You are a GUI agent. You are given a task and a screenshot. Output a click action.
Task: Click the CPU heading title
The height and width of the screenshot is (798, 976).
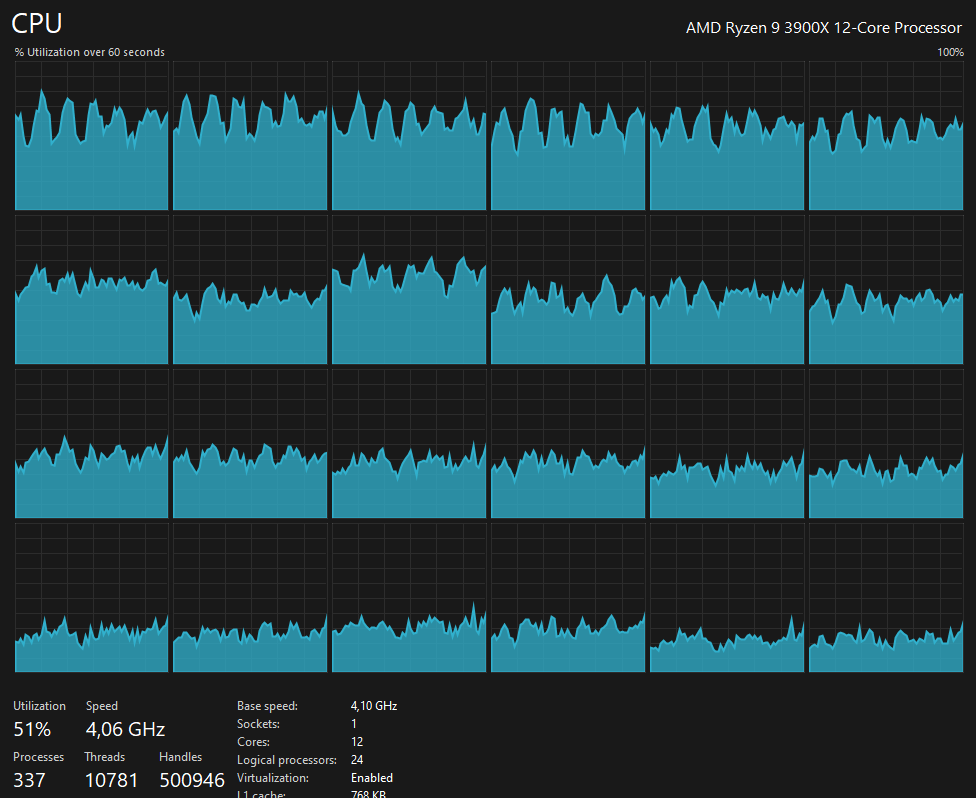[37, 24]
